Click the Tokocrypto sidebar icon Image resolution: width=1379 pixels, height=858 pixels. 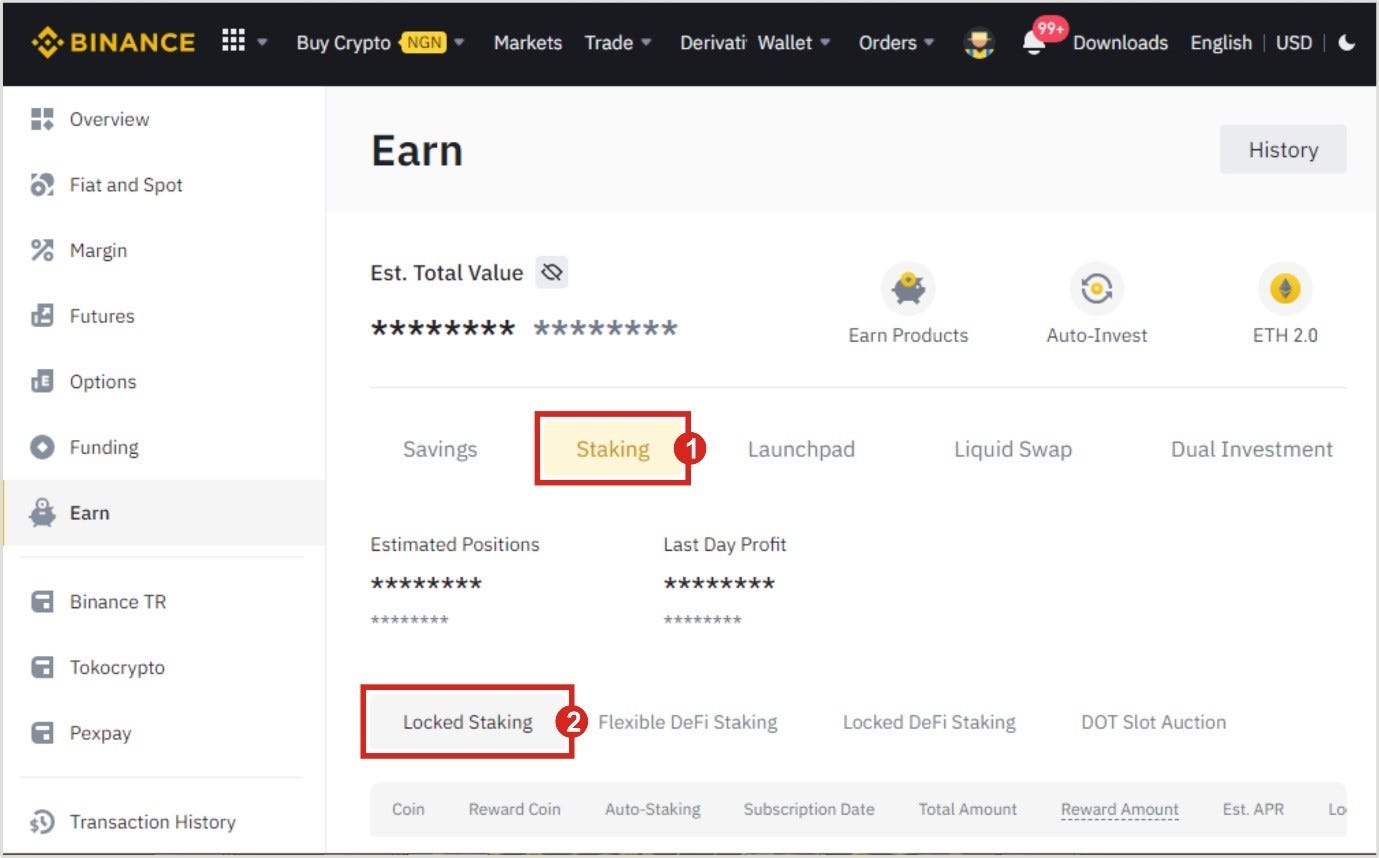coord(42,667)
